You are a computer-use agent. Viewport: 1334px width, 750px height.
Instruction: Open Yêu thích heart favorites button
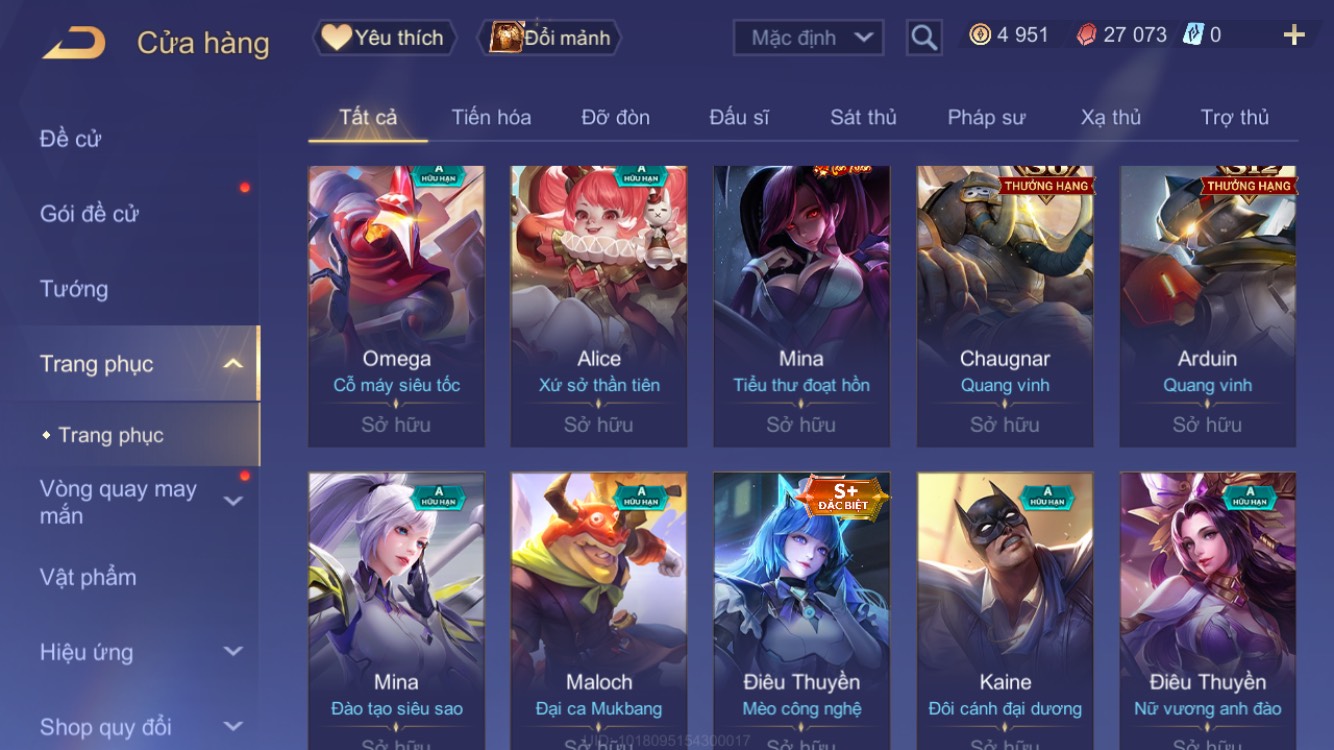[x=383, y=38]
